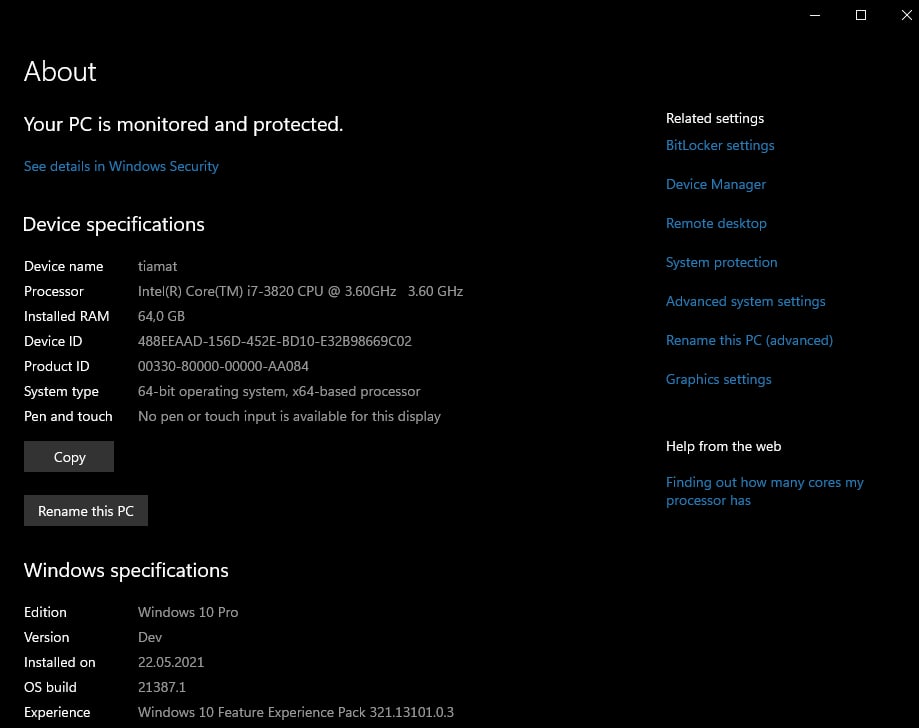Maximize the Settings window
The width and height of the screenshot is (919, 728).
[x=860, y=15]
